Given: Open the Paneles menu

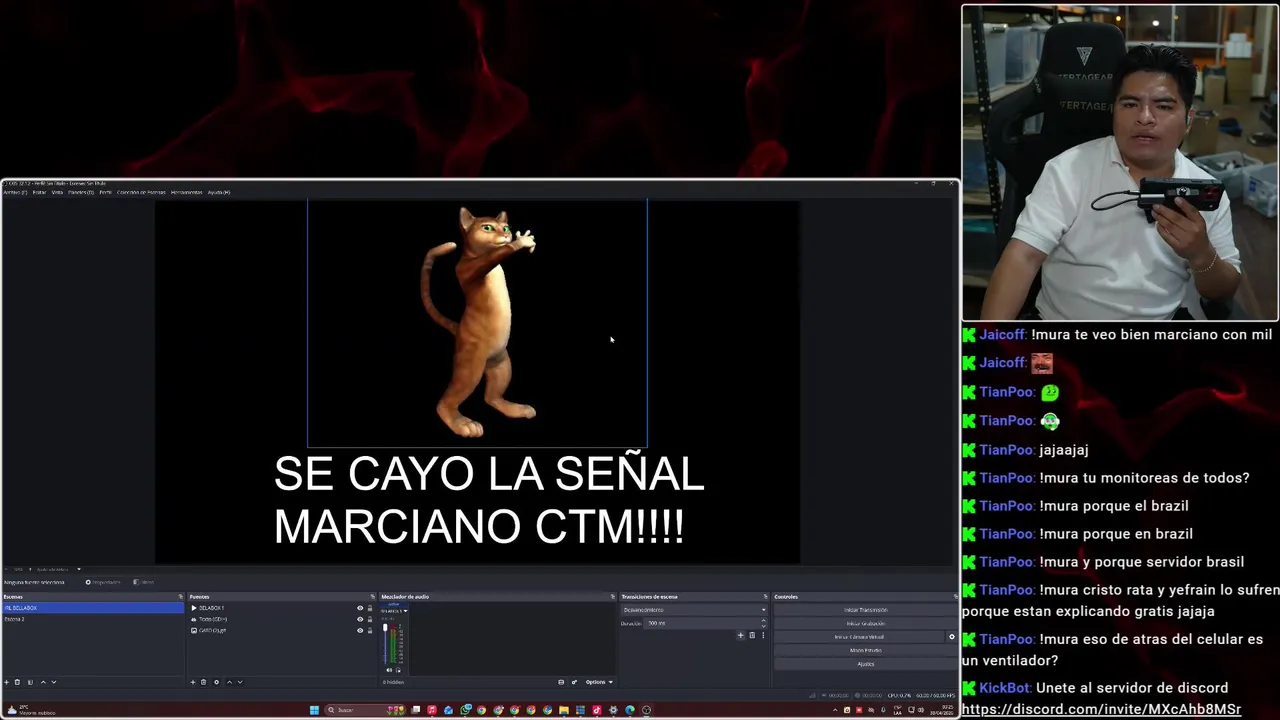Looking at the screenshot, I should click(81, 192).
